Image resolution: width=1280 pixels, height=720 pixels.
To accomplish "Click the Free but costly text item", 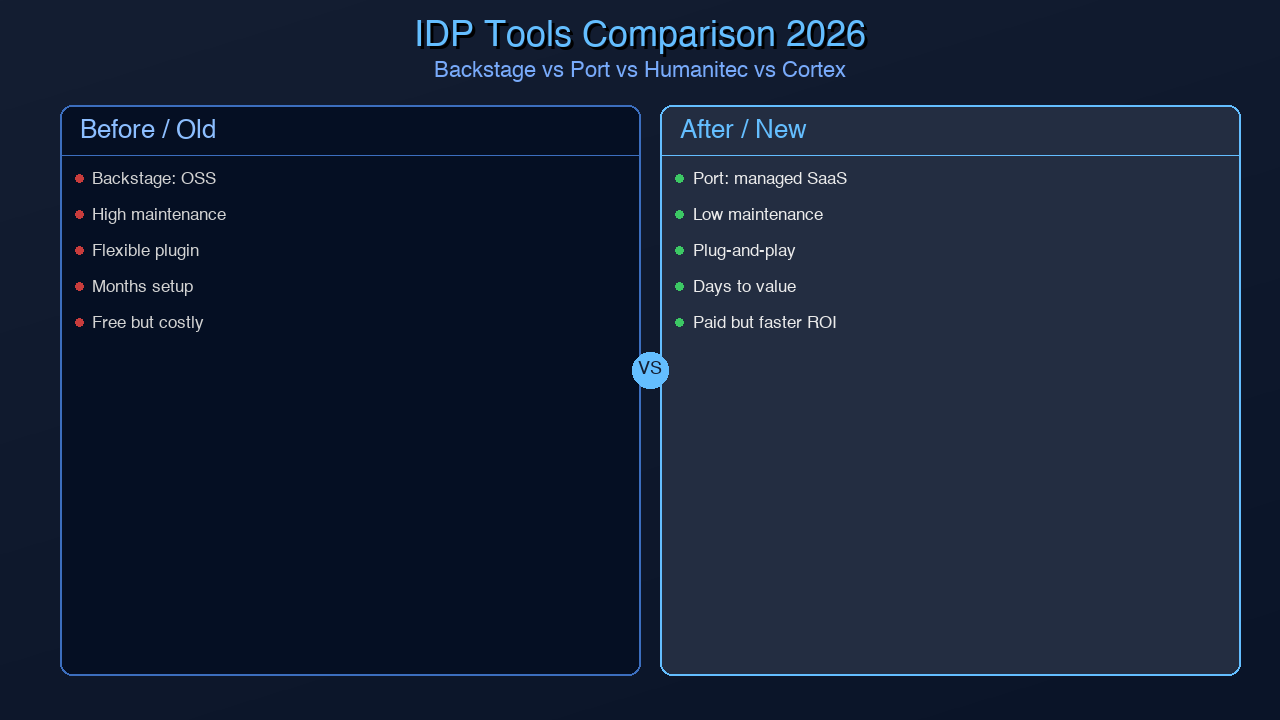I will 147,322.
